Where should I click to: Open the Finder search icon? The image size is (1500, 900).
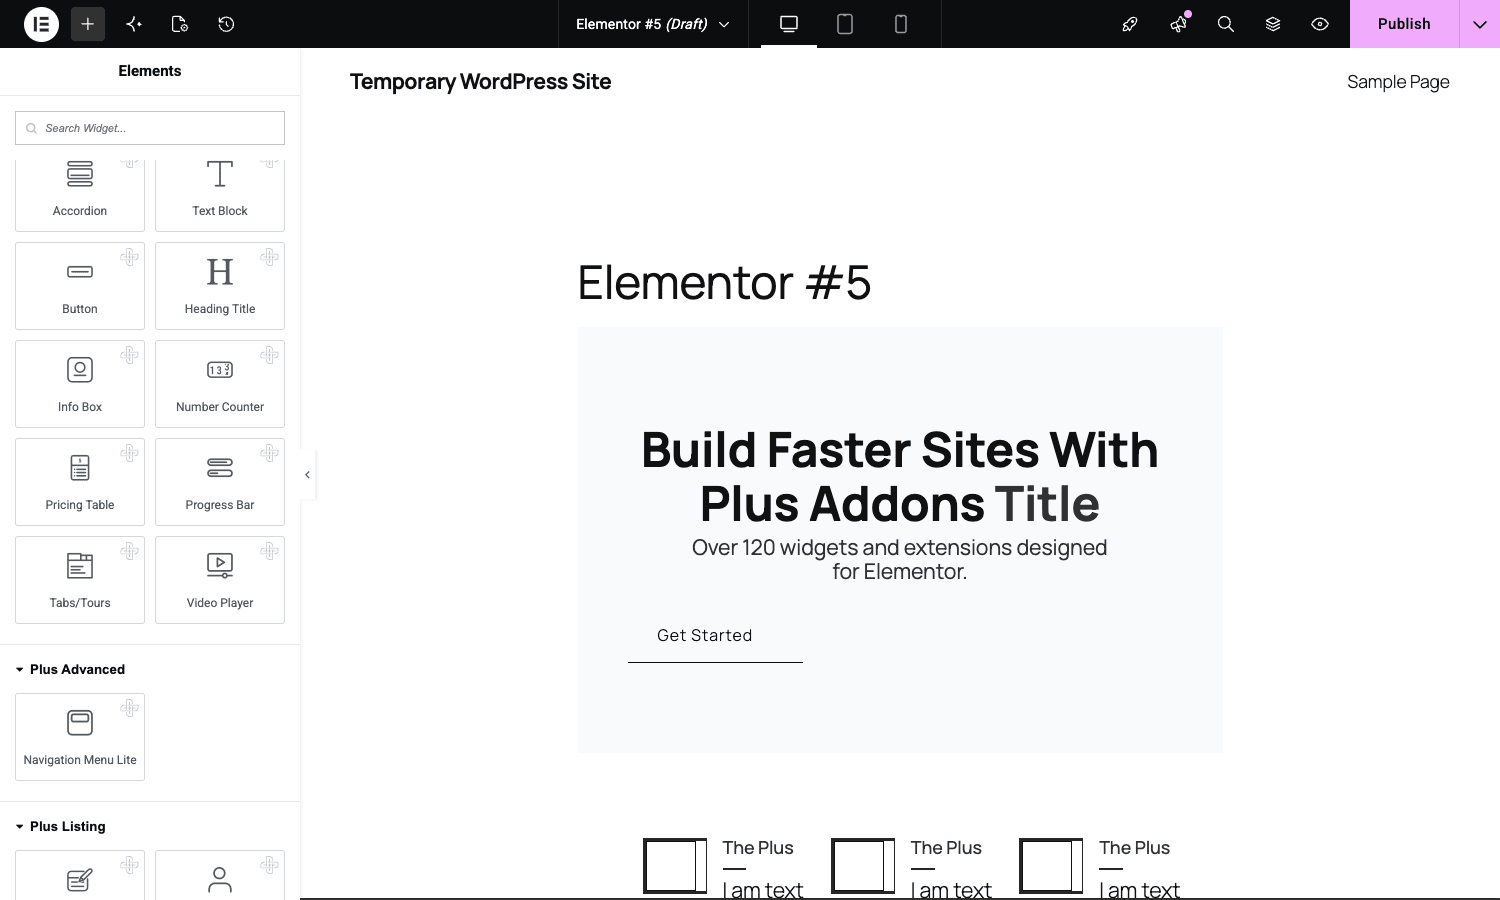pyautogui.click(x=1225, y=24)
